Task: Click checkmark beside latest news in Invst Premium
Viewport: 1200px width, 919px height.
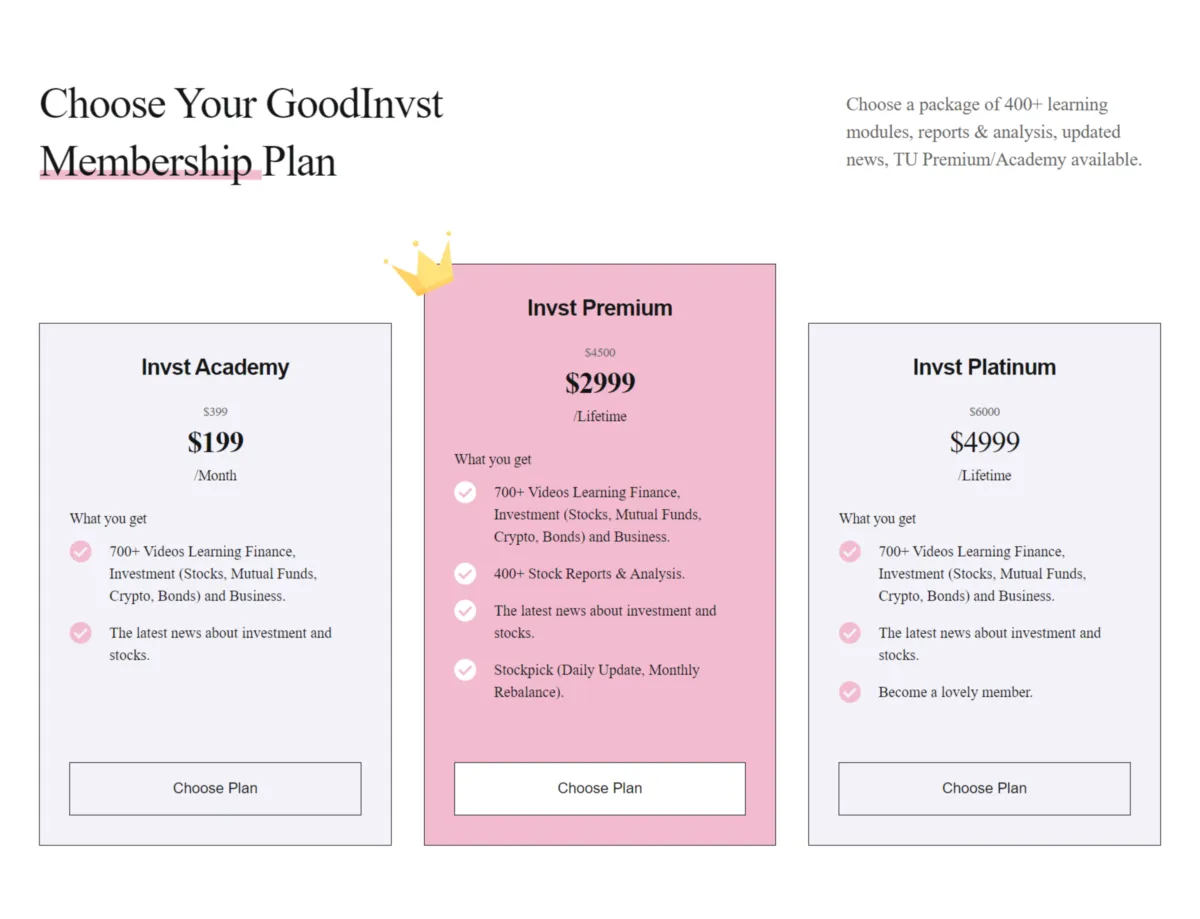Action: [x=465, y=611]
